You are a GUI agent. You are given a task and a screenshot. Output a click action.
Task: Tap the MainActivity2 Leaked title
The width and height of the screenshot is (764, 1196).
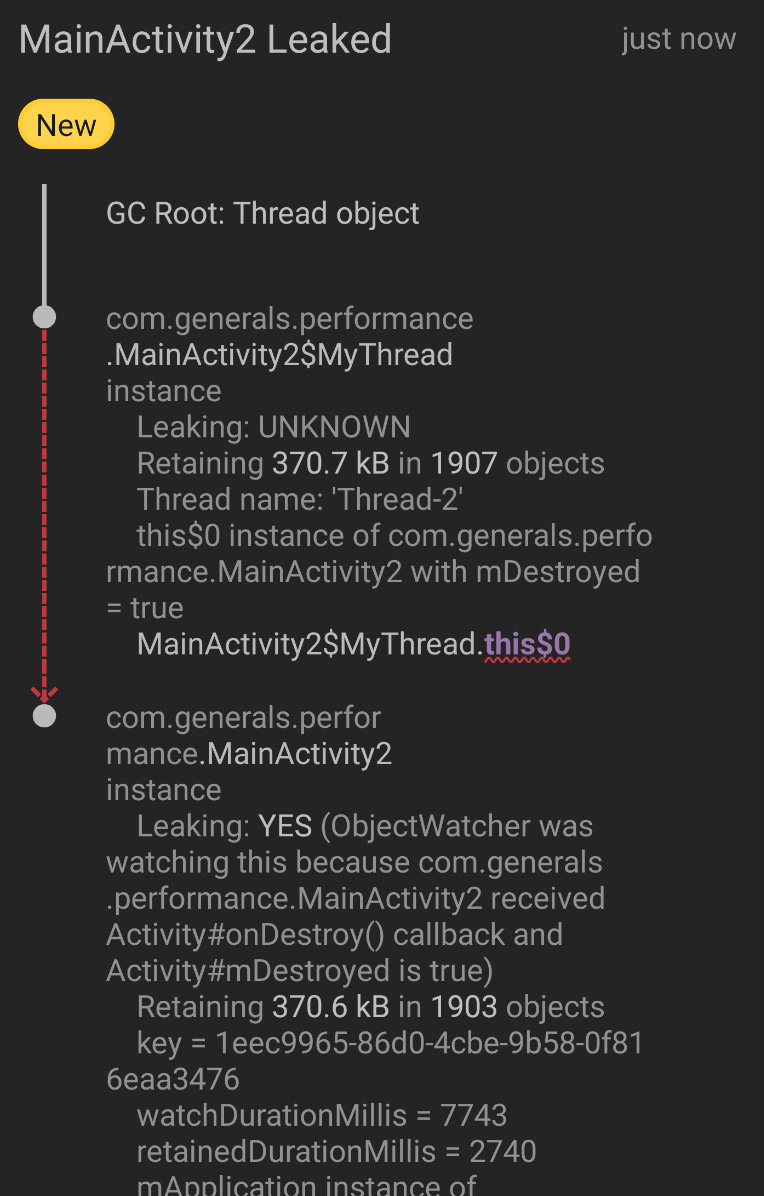205,40
